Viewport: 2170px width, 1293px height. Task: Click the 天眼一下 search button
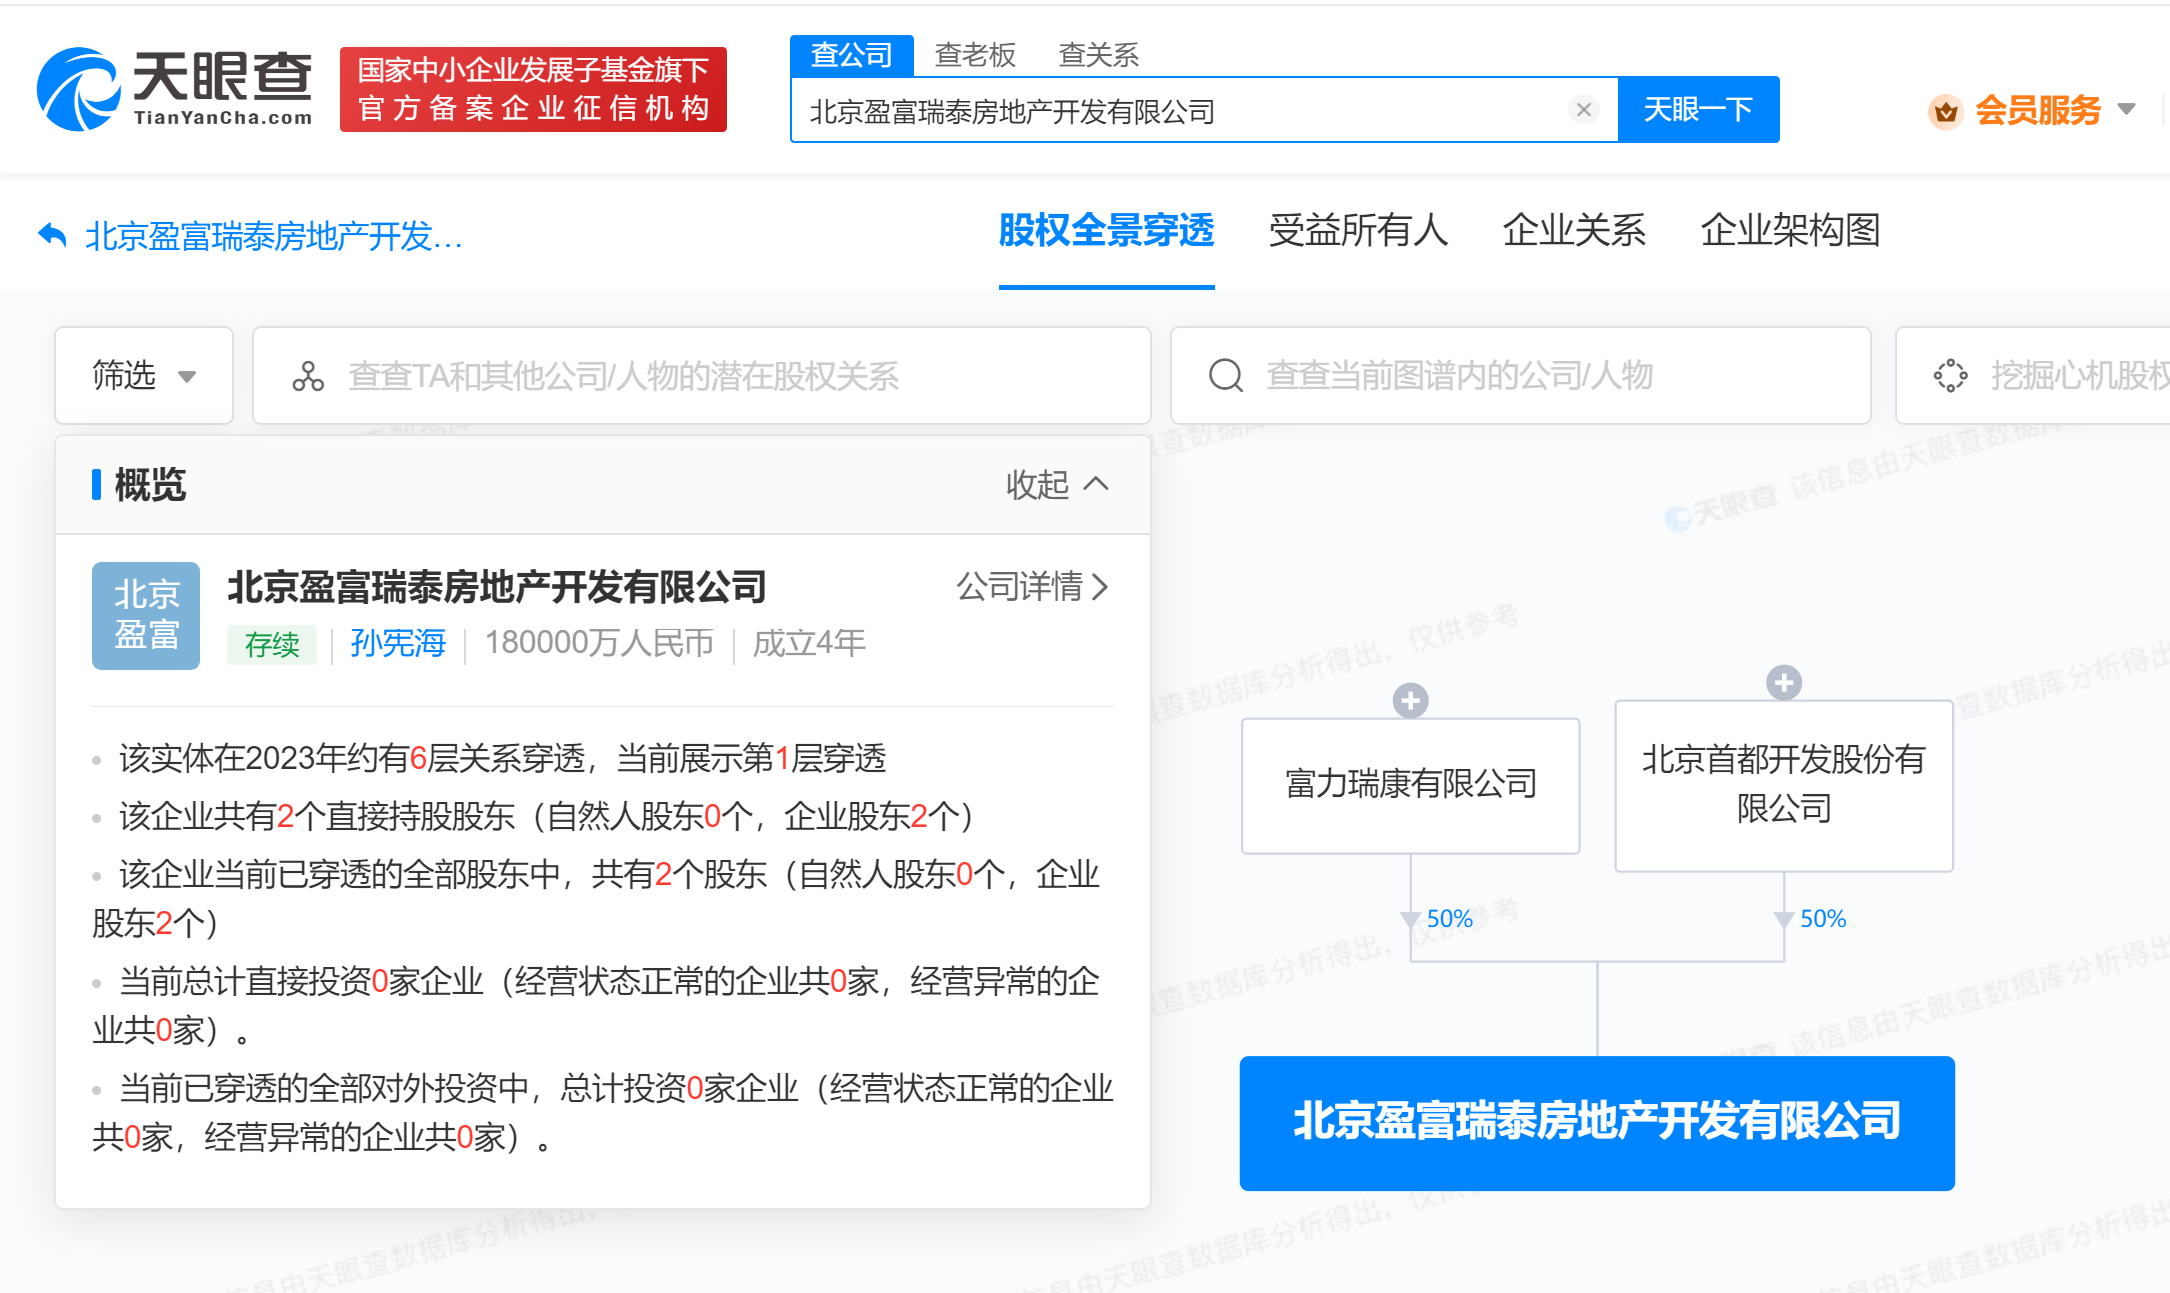click(1698, 109)
